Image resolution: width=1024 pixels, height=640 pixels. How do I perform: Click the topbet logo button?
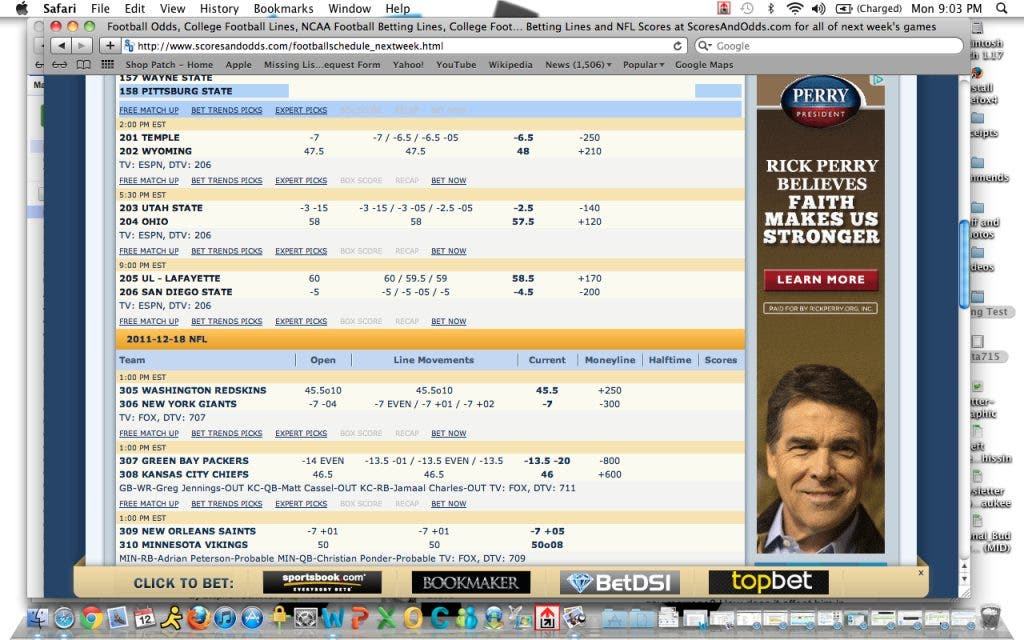click(x=769, y=582)
